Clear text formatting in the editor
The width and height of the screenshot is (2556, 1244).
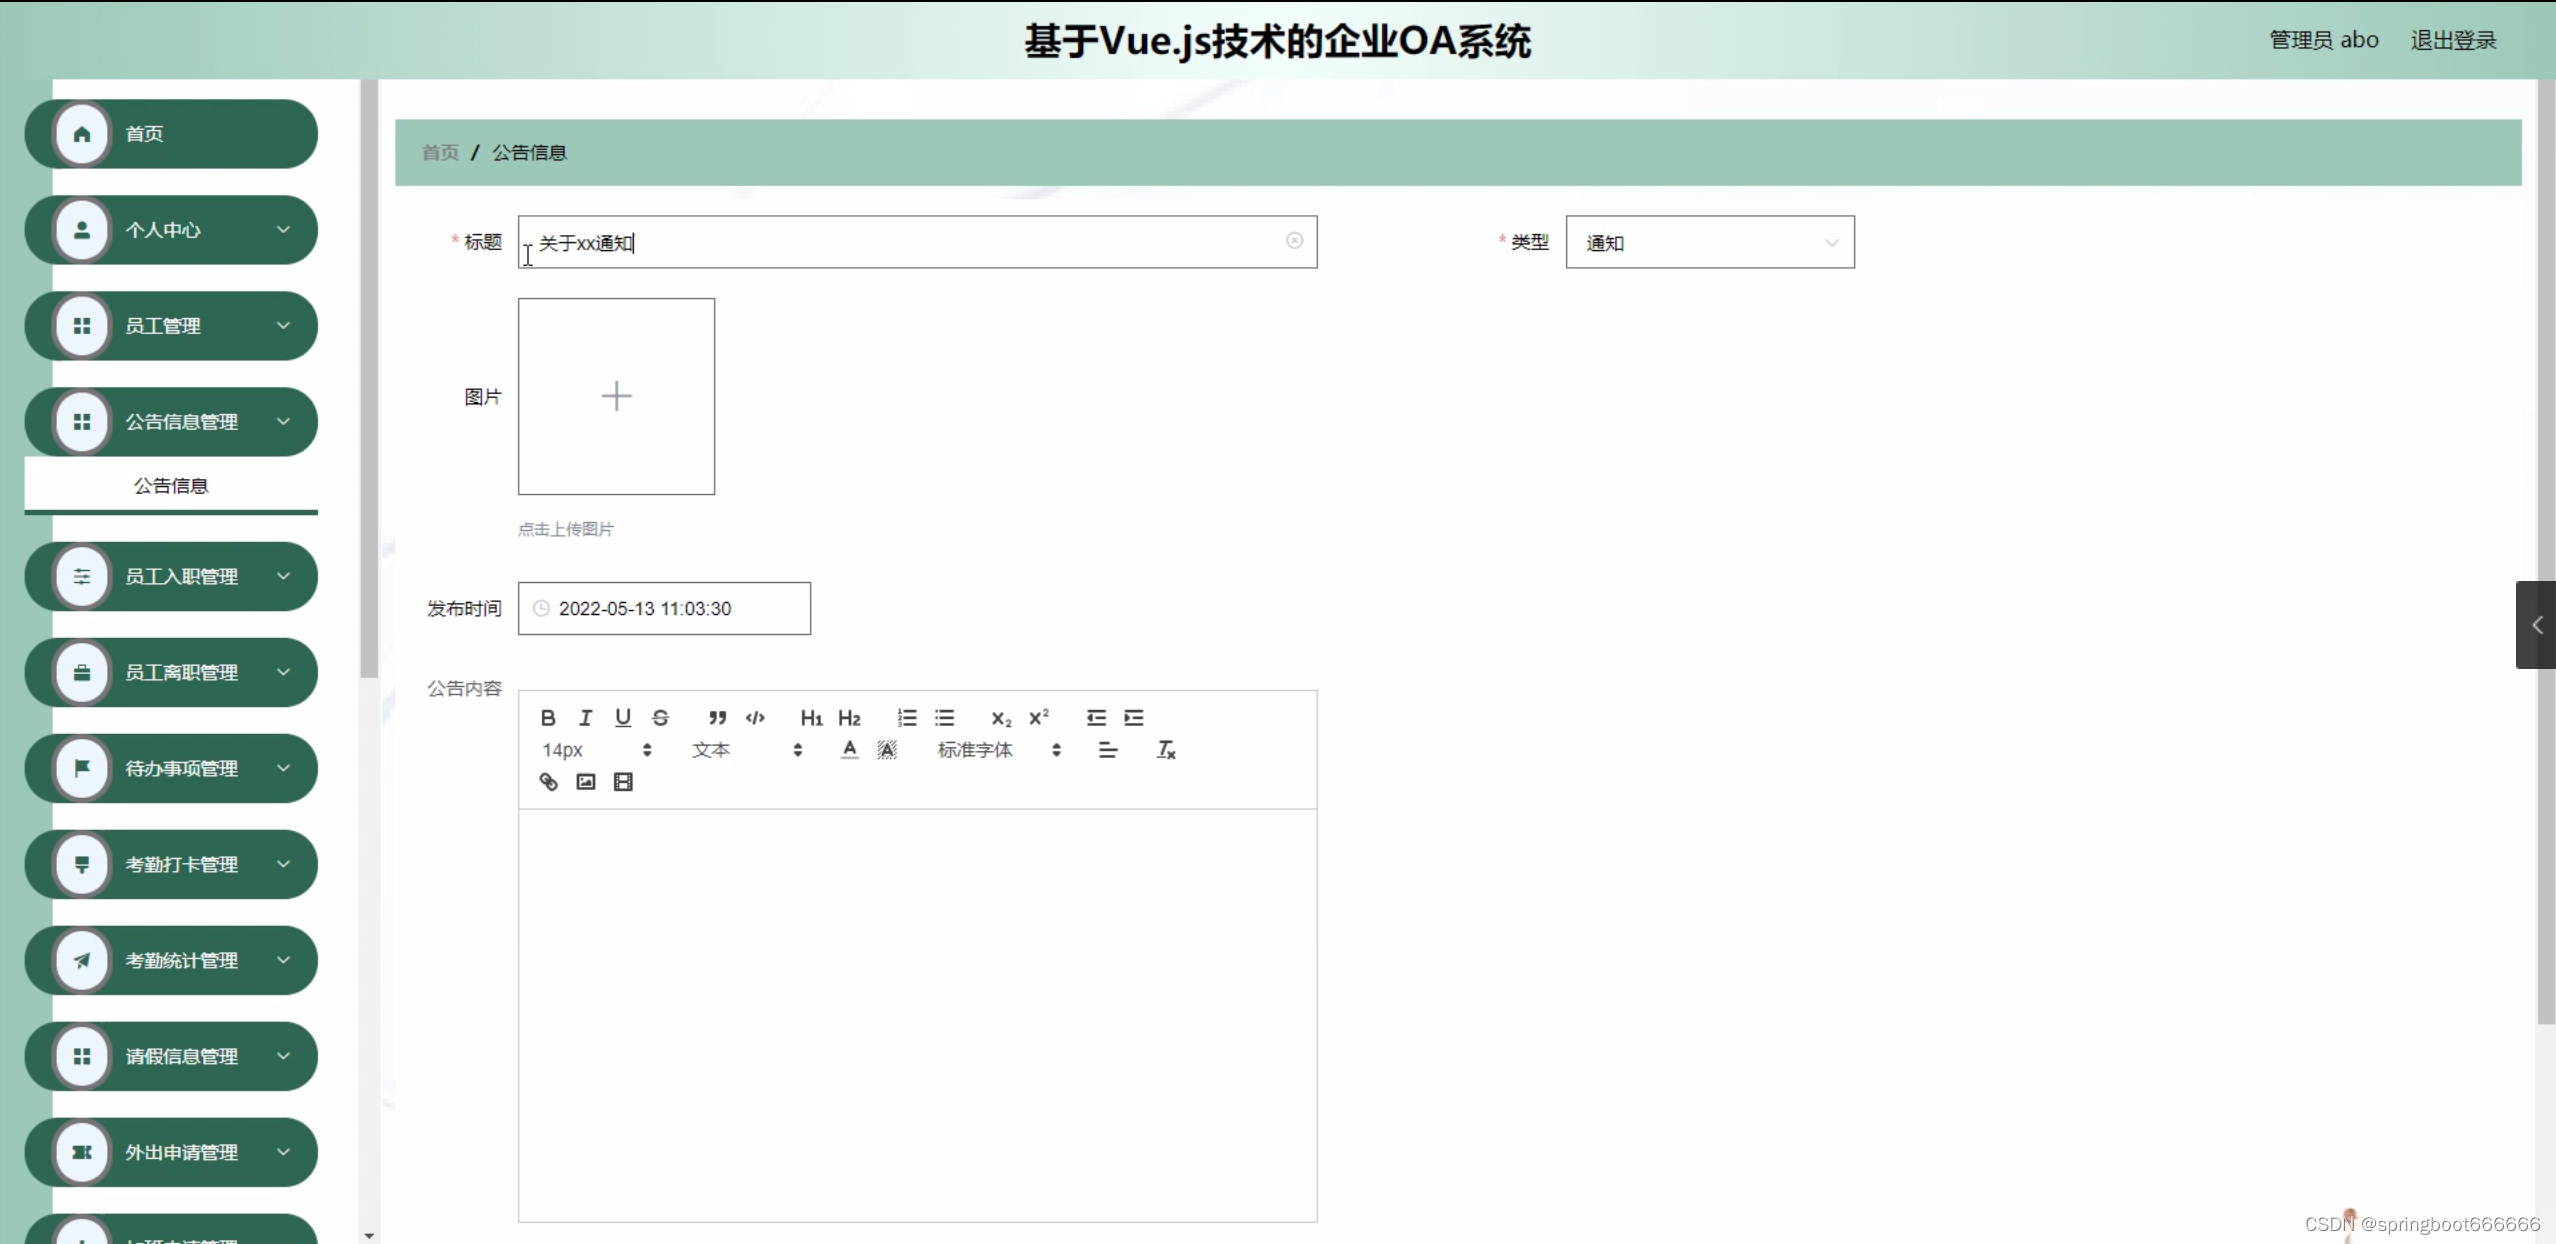[1166, 749]
